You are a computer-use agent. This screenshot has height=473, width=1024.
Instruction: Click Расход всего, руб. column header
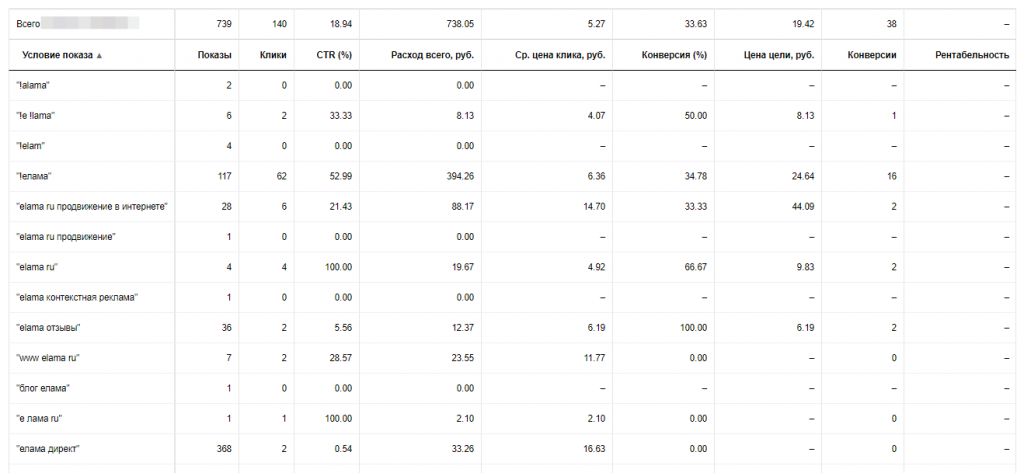coord(432,56)
